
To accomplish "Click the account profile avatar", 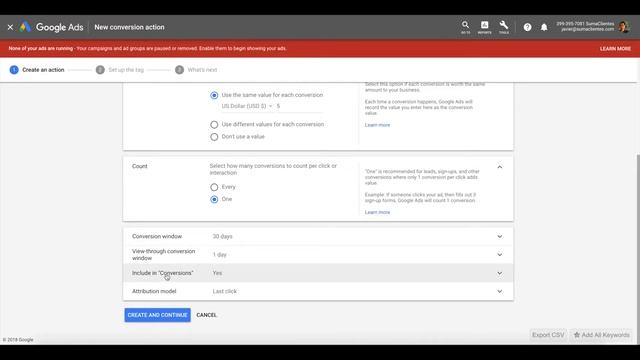I will click(x=624, y=27).
